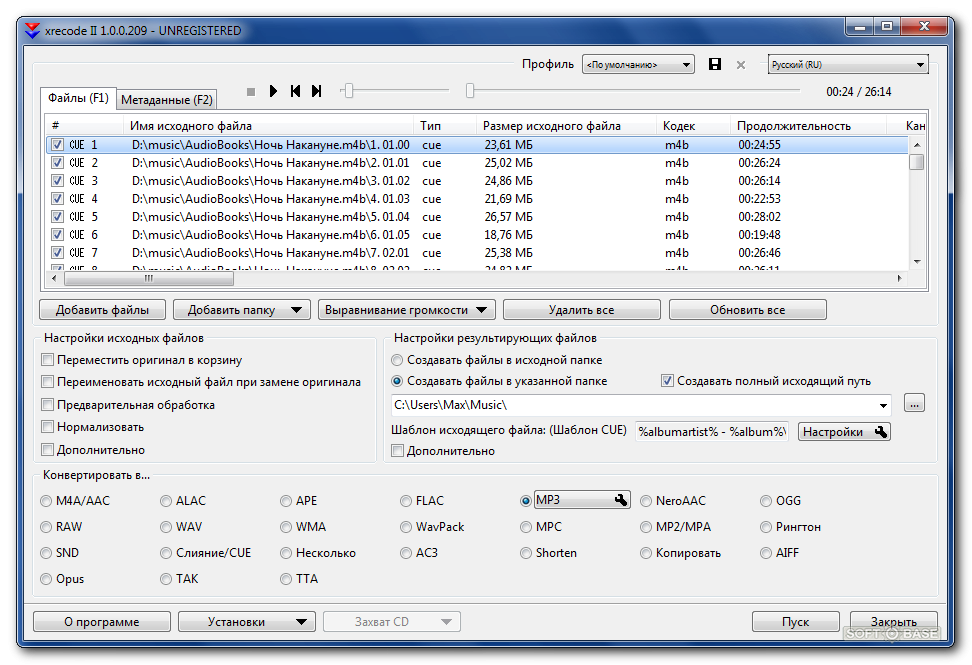Sort by Кодек column header
Viewport: 972px width, 665px height.
tap(693, 126)
